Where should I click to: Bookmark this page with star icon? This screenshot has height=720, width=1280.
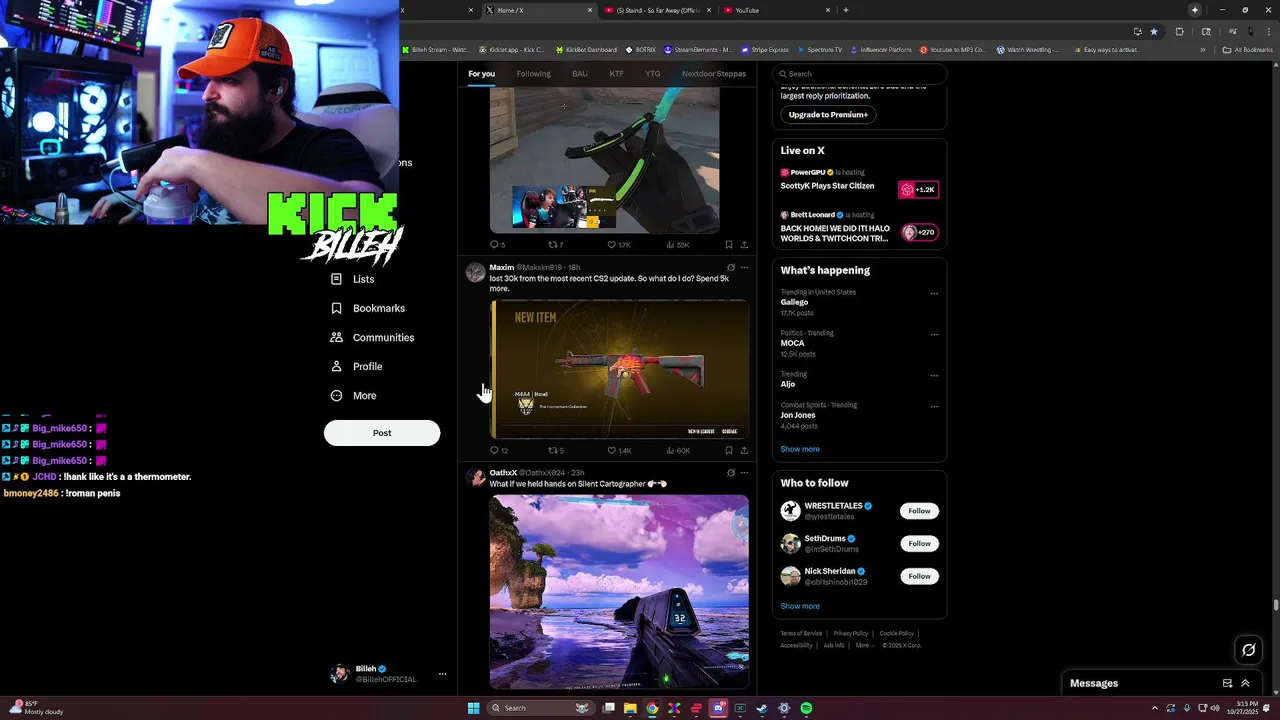coord(1154,31)
